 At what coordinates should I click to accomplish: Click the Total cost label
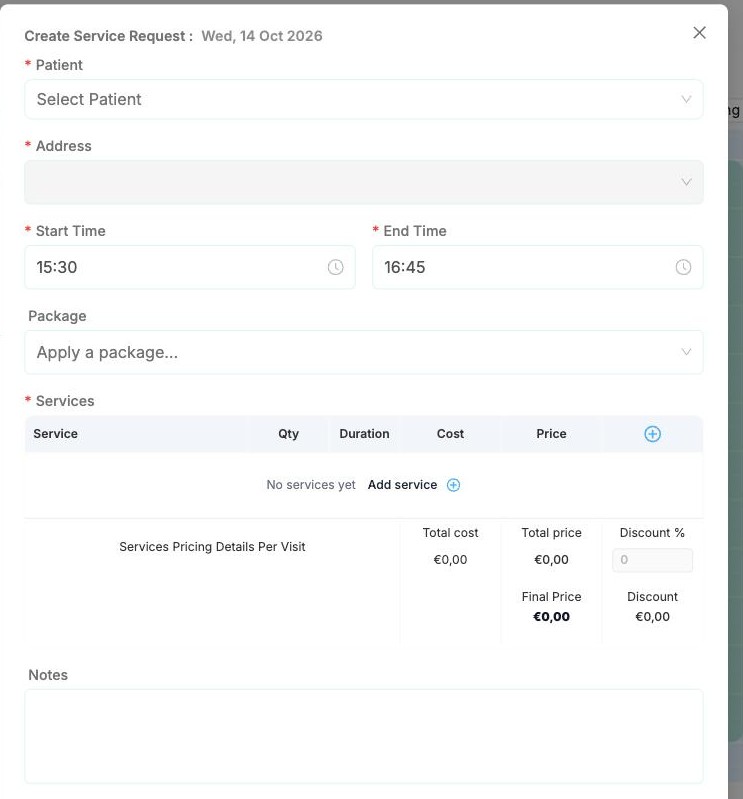450,533
